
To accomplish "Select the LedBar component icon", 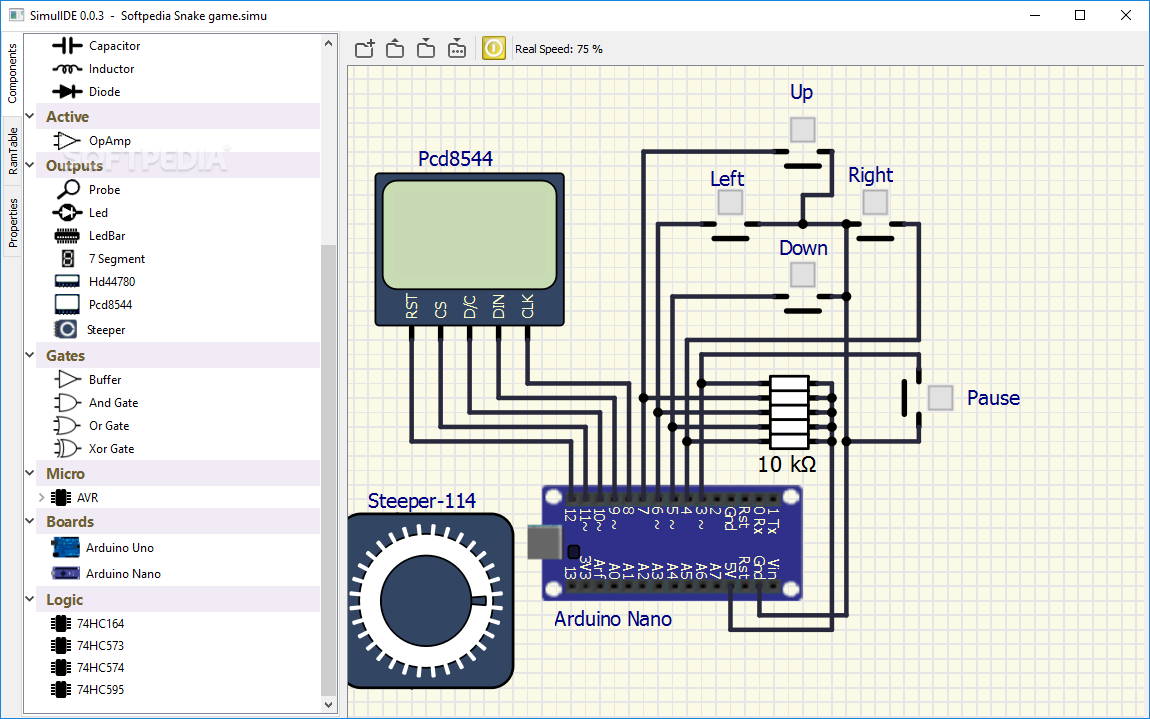I will [x=67, y=236].
